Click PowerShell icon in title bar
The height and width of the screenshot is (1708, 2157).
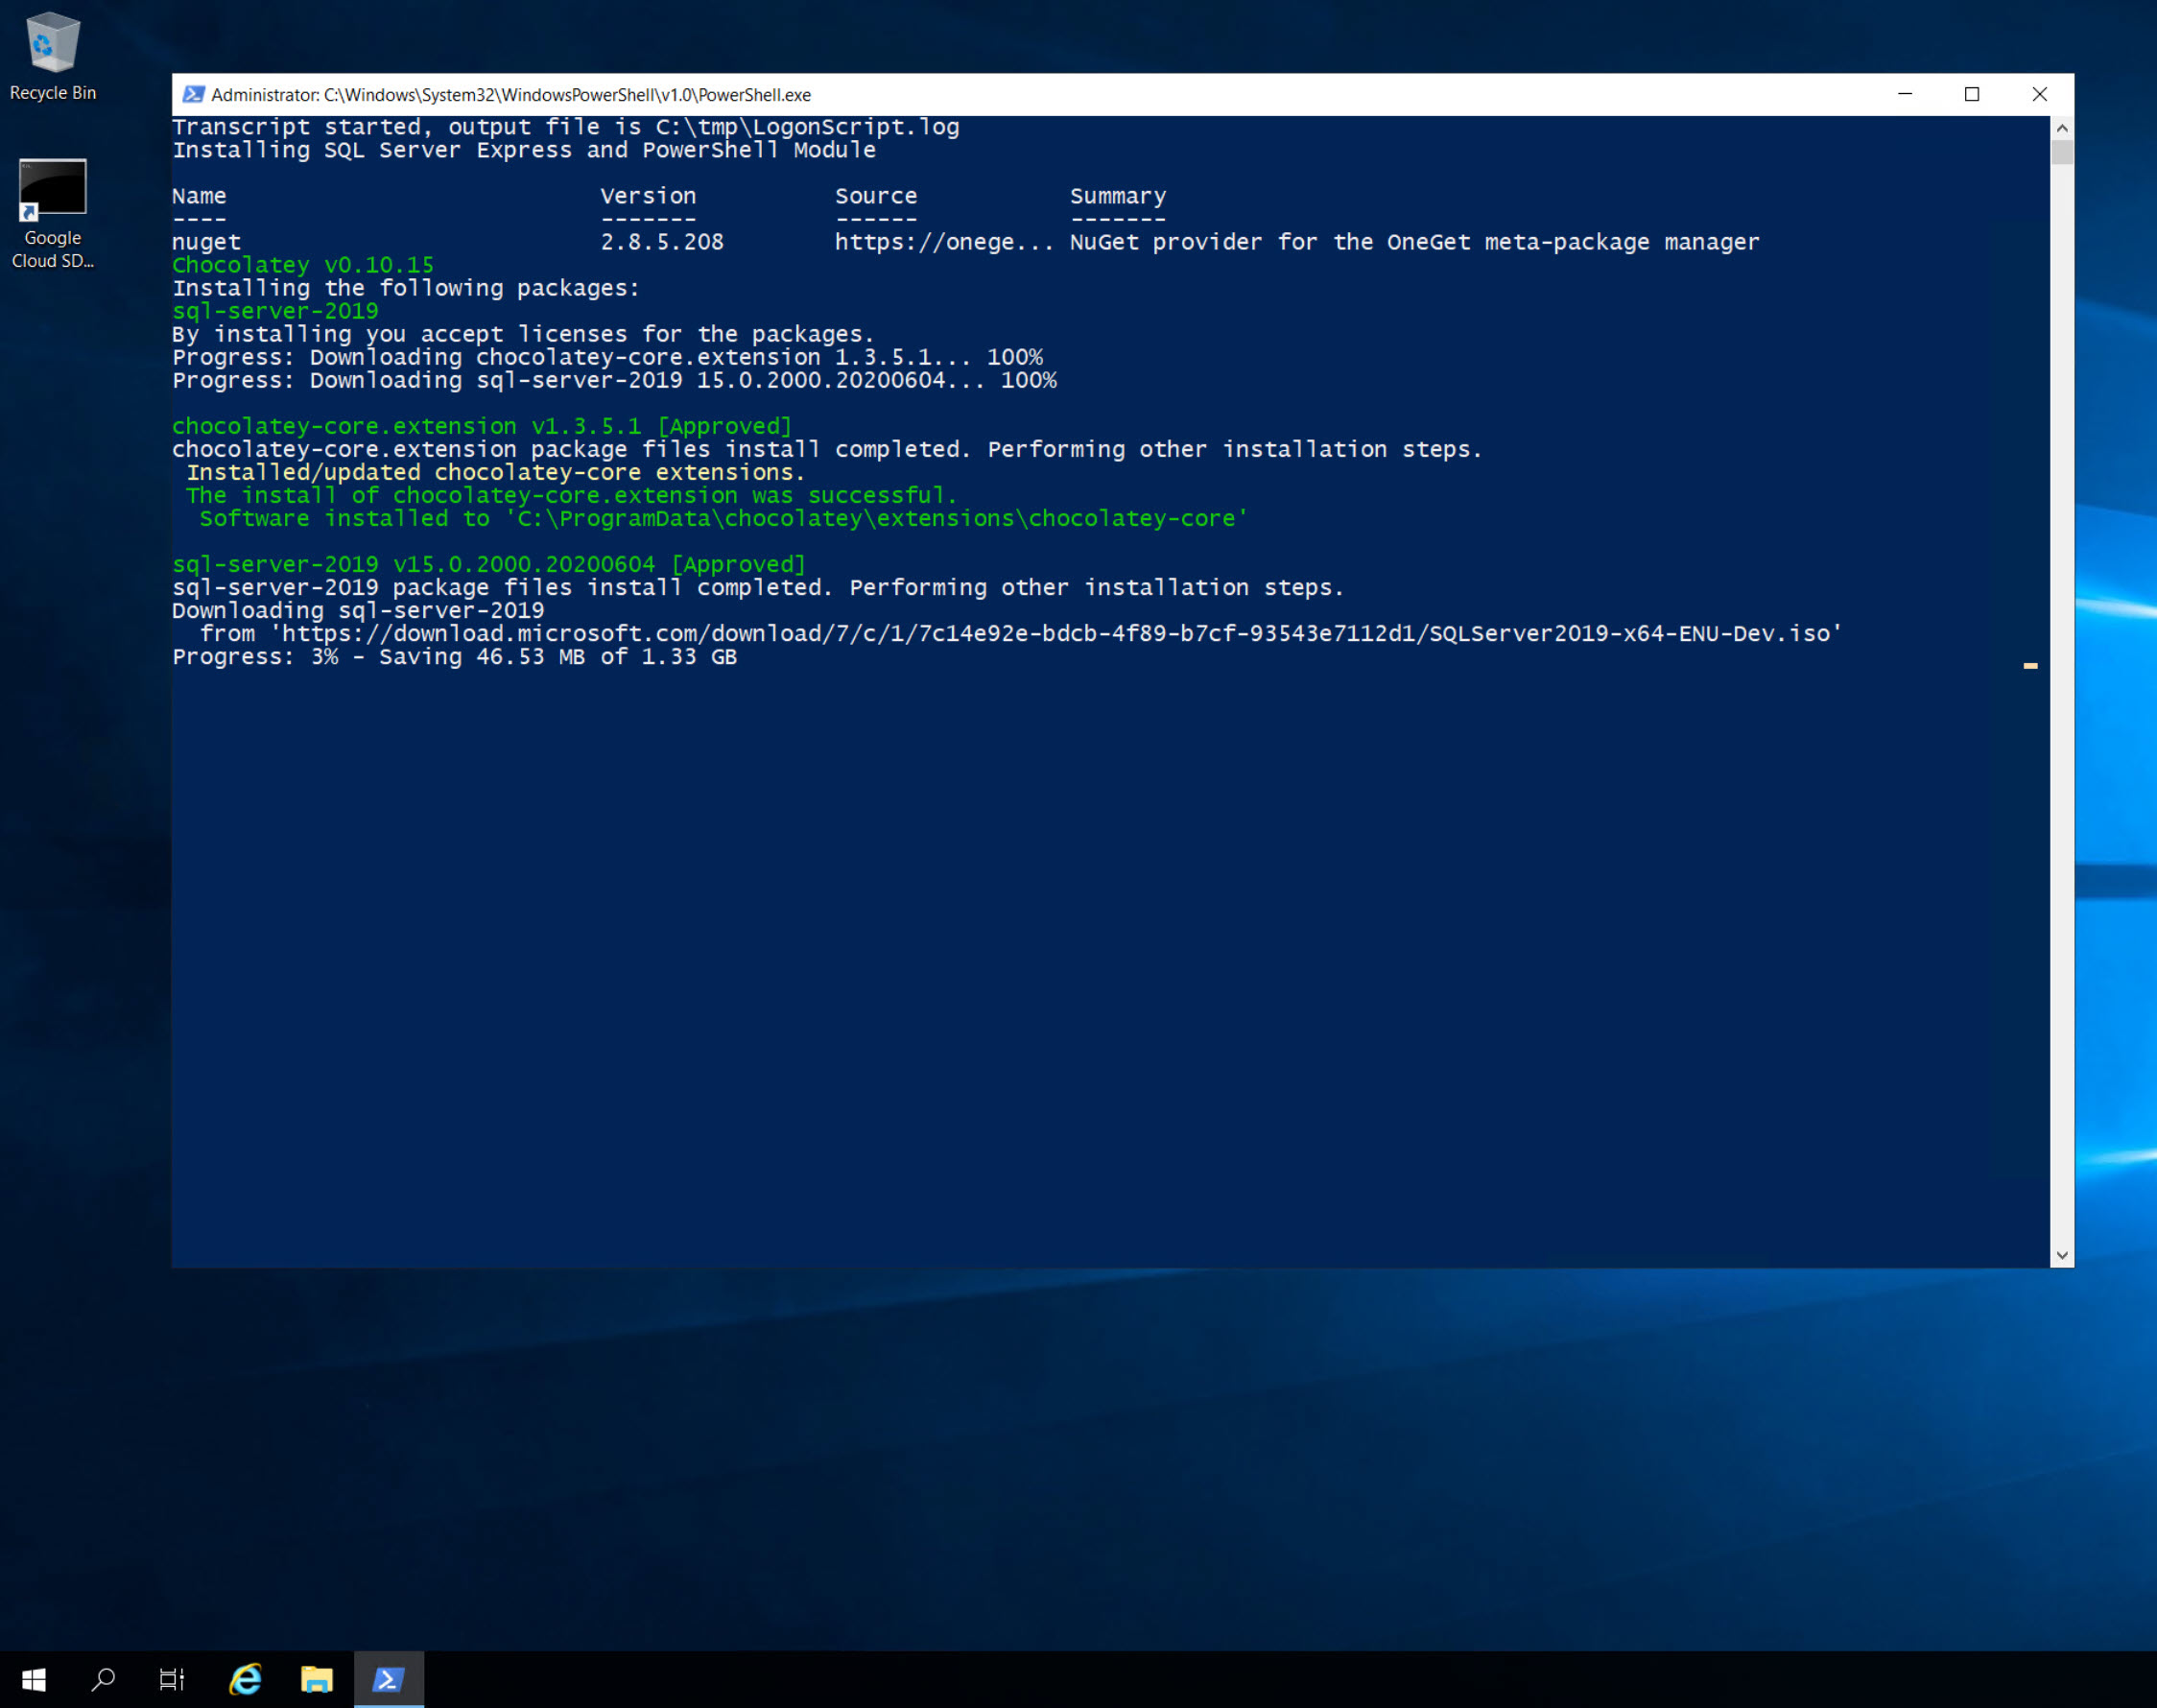[x=194, y=94]
